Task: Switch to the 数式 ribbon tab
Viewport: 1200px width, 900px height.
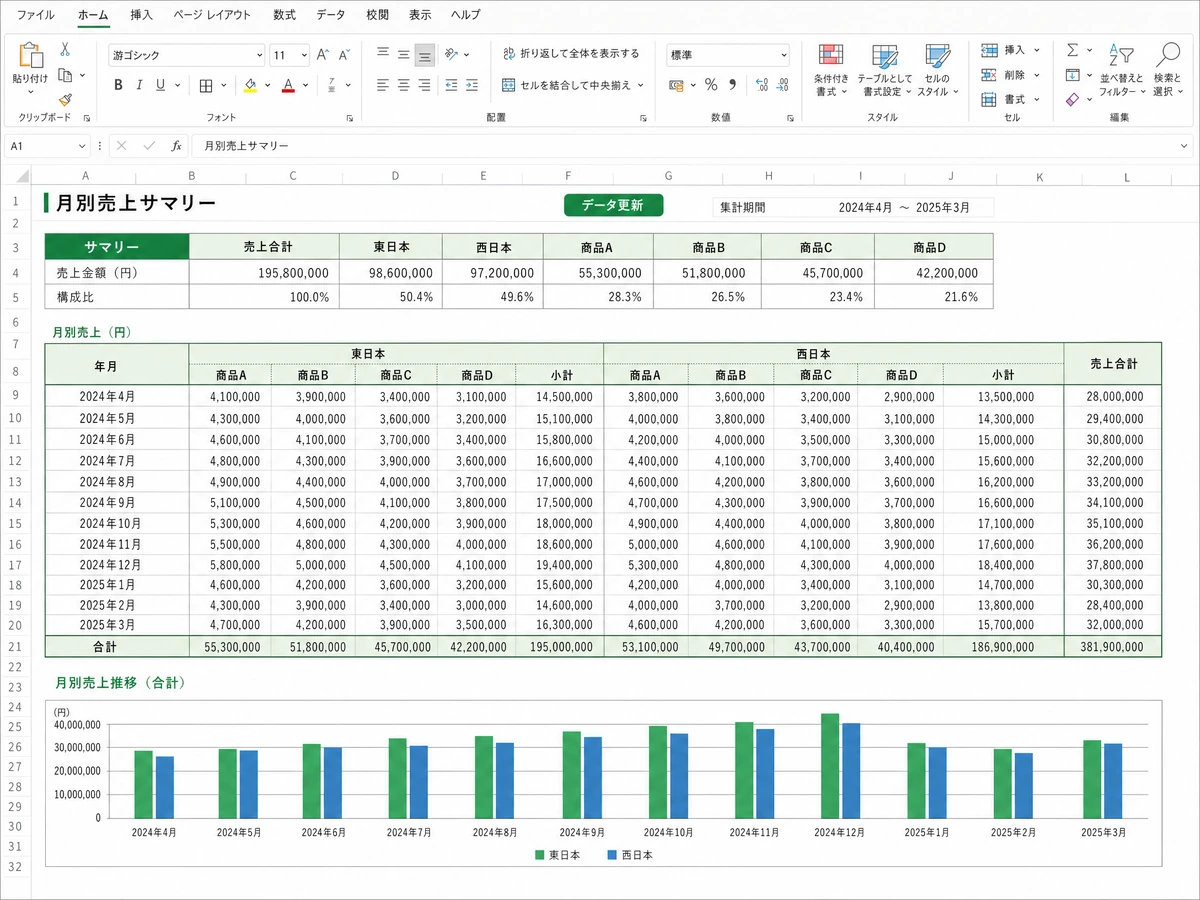Action: pyautogui.click(x=284, y=15)
